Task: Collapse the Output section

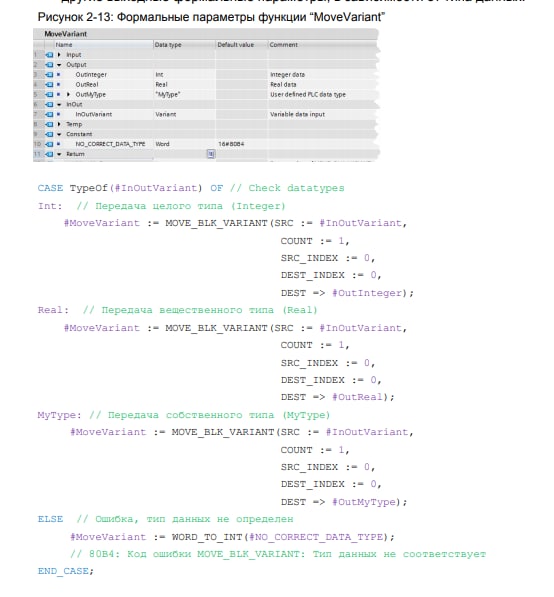Action: tap(59, 65)
